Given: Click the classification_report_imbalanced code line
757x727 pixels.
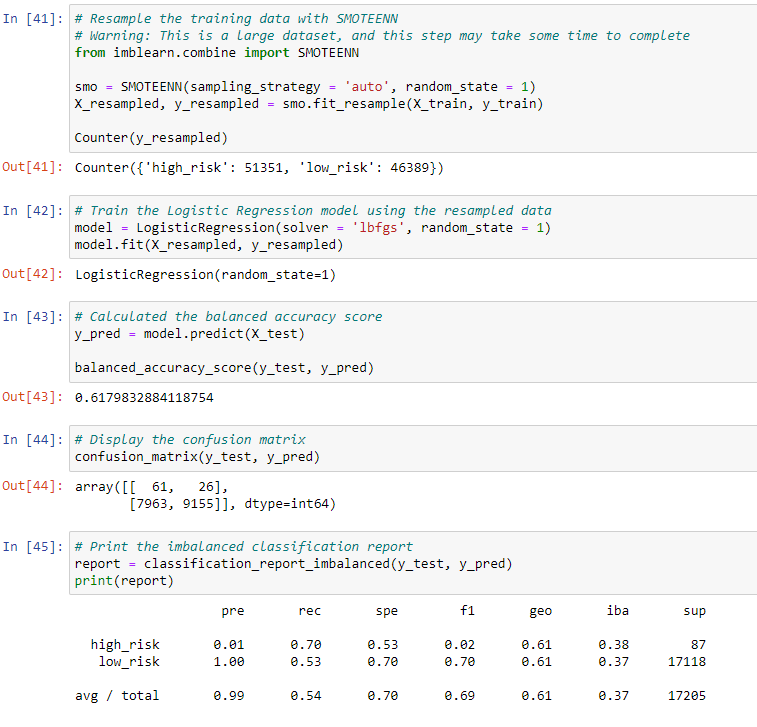Looking at the screenshot, I should click(x=294, y=564).
